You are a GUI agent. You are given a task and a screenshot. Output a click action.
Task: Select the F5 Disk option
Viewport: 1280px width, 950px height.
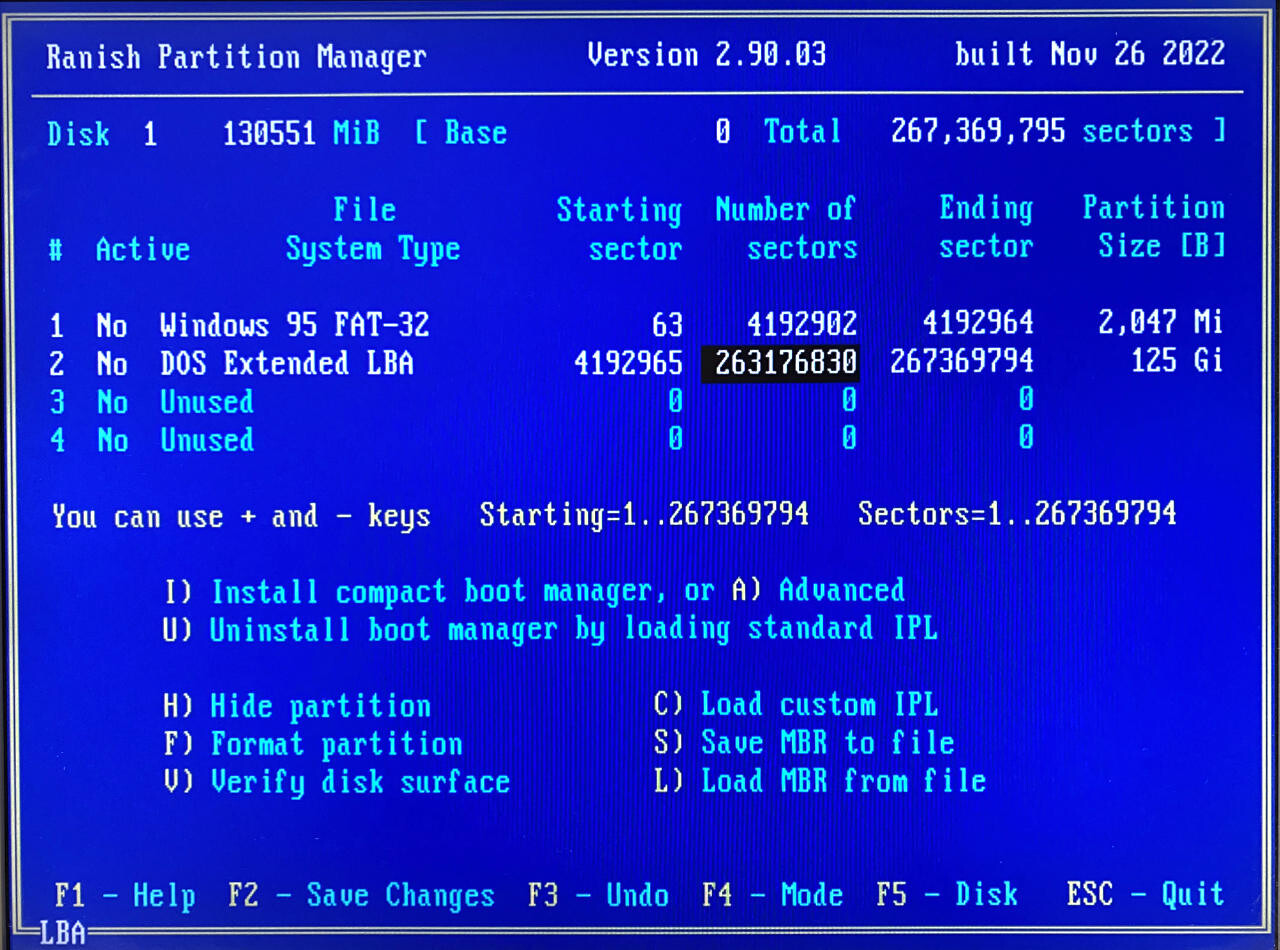(x=946, y=894)
